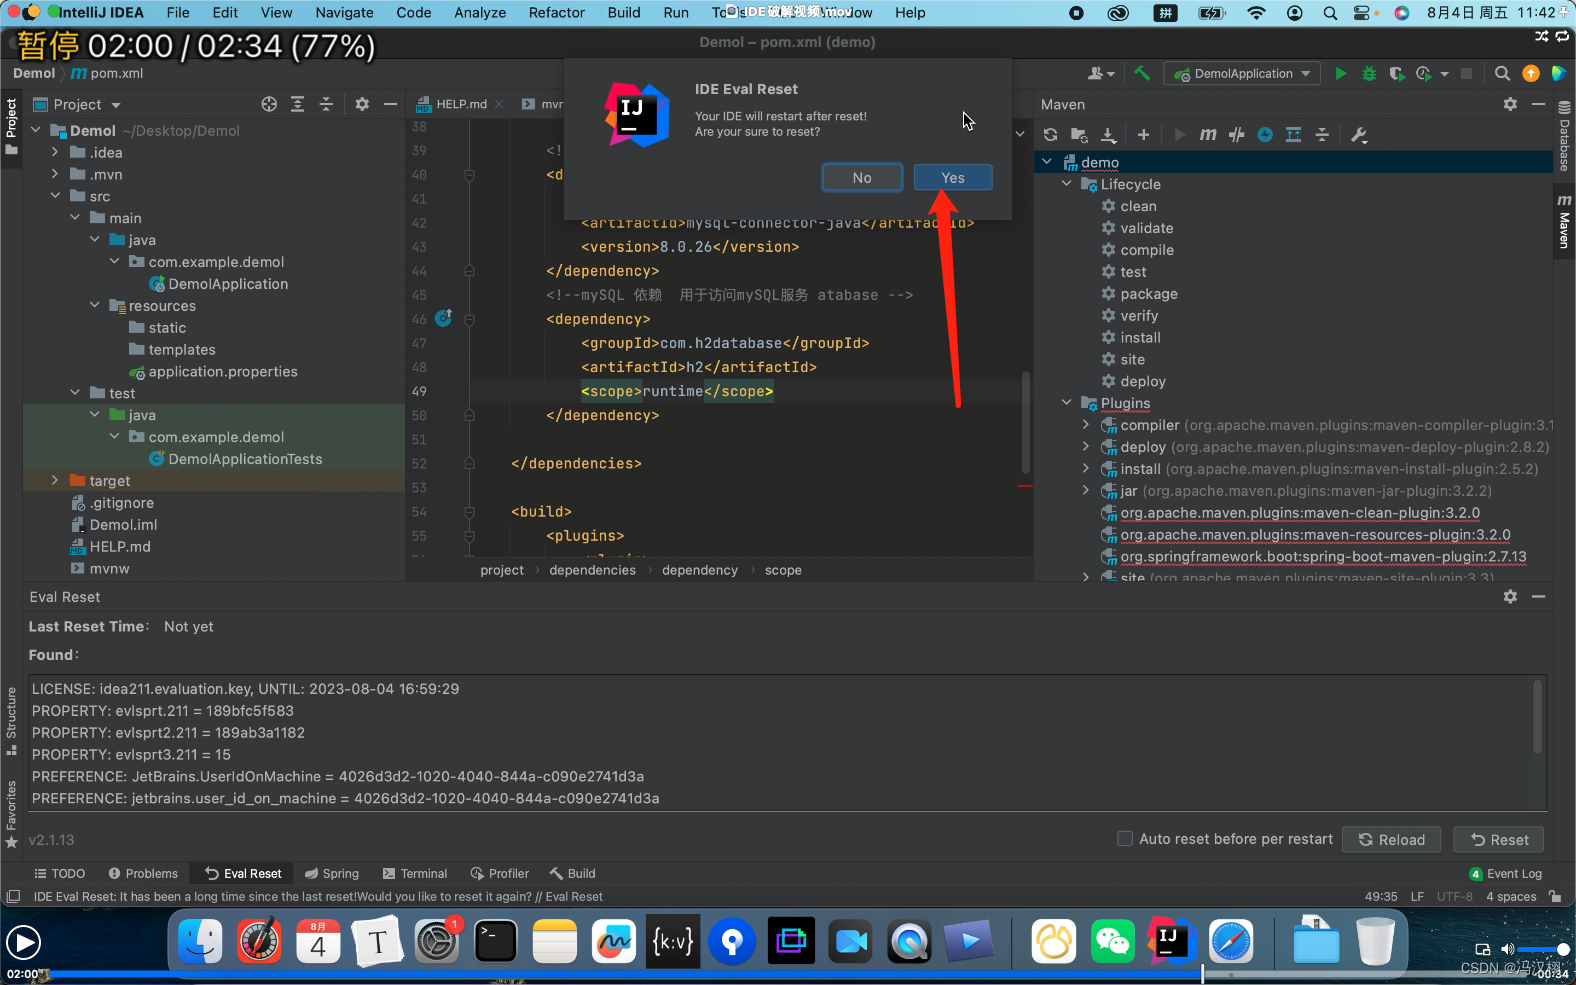Hide the Project tool window
Viewport: 1576px width, 985px height.
click(390, 104)
